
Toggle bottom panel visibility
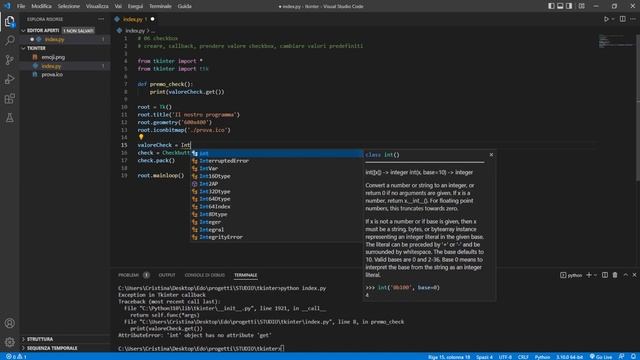point(560,6)
